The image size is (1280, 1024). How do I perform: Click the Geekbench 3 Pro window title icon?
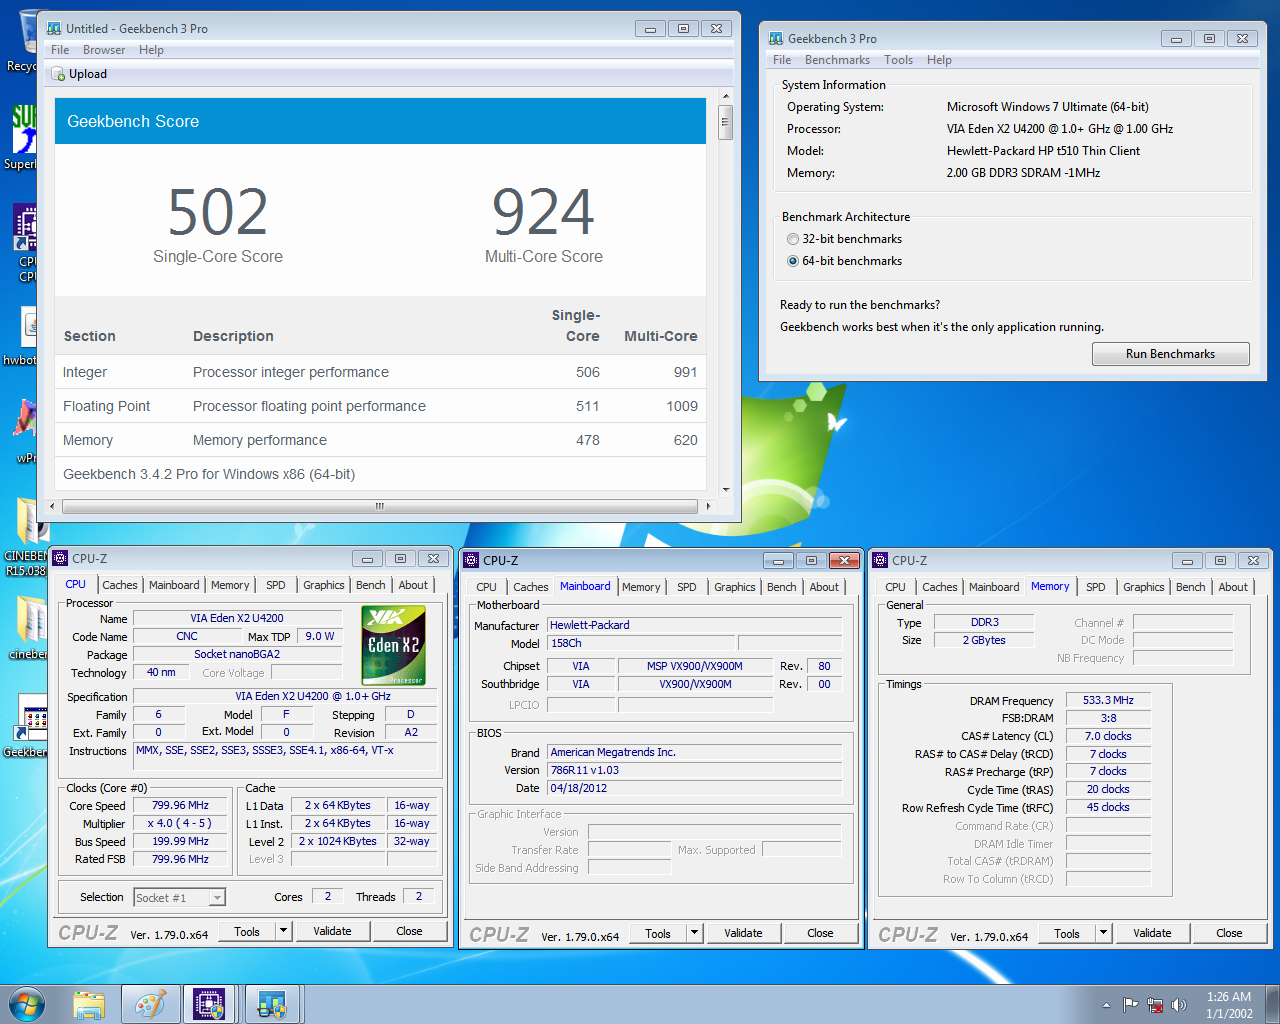pos(775,38)
